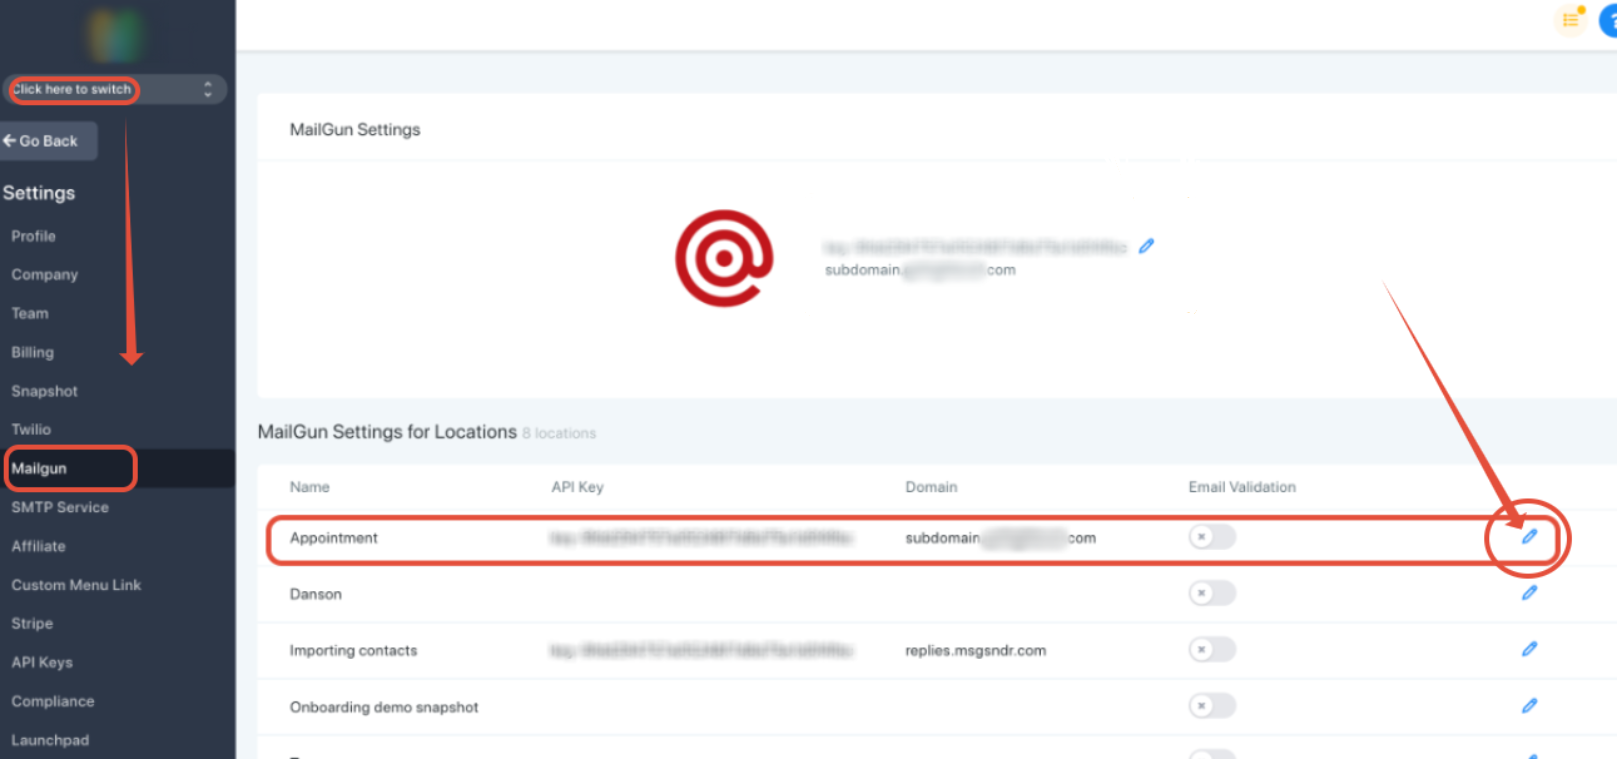Screen dimensions: 1617x759
Task: Toggle email validation for Appointment
Action: 1212,537
